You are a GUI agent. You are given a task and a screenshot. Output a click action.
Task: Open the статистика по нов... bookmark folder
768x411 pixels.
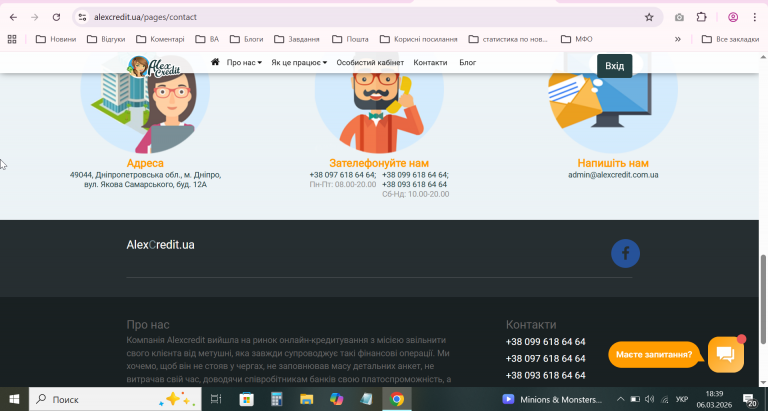508,39
